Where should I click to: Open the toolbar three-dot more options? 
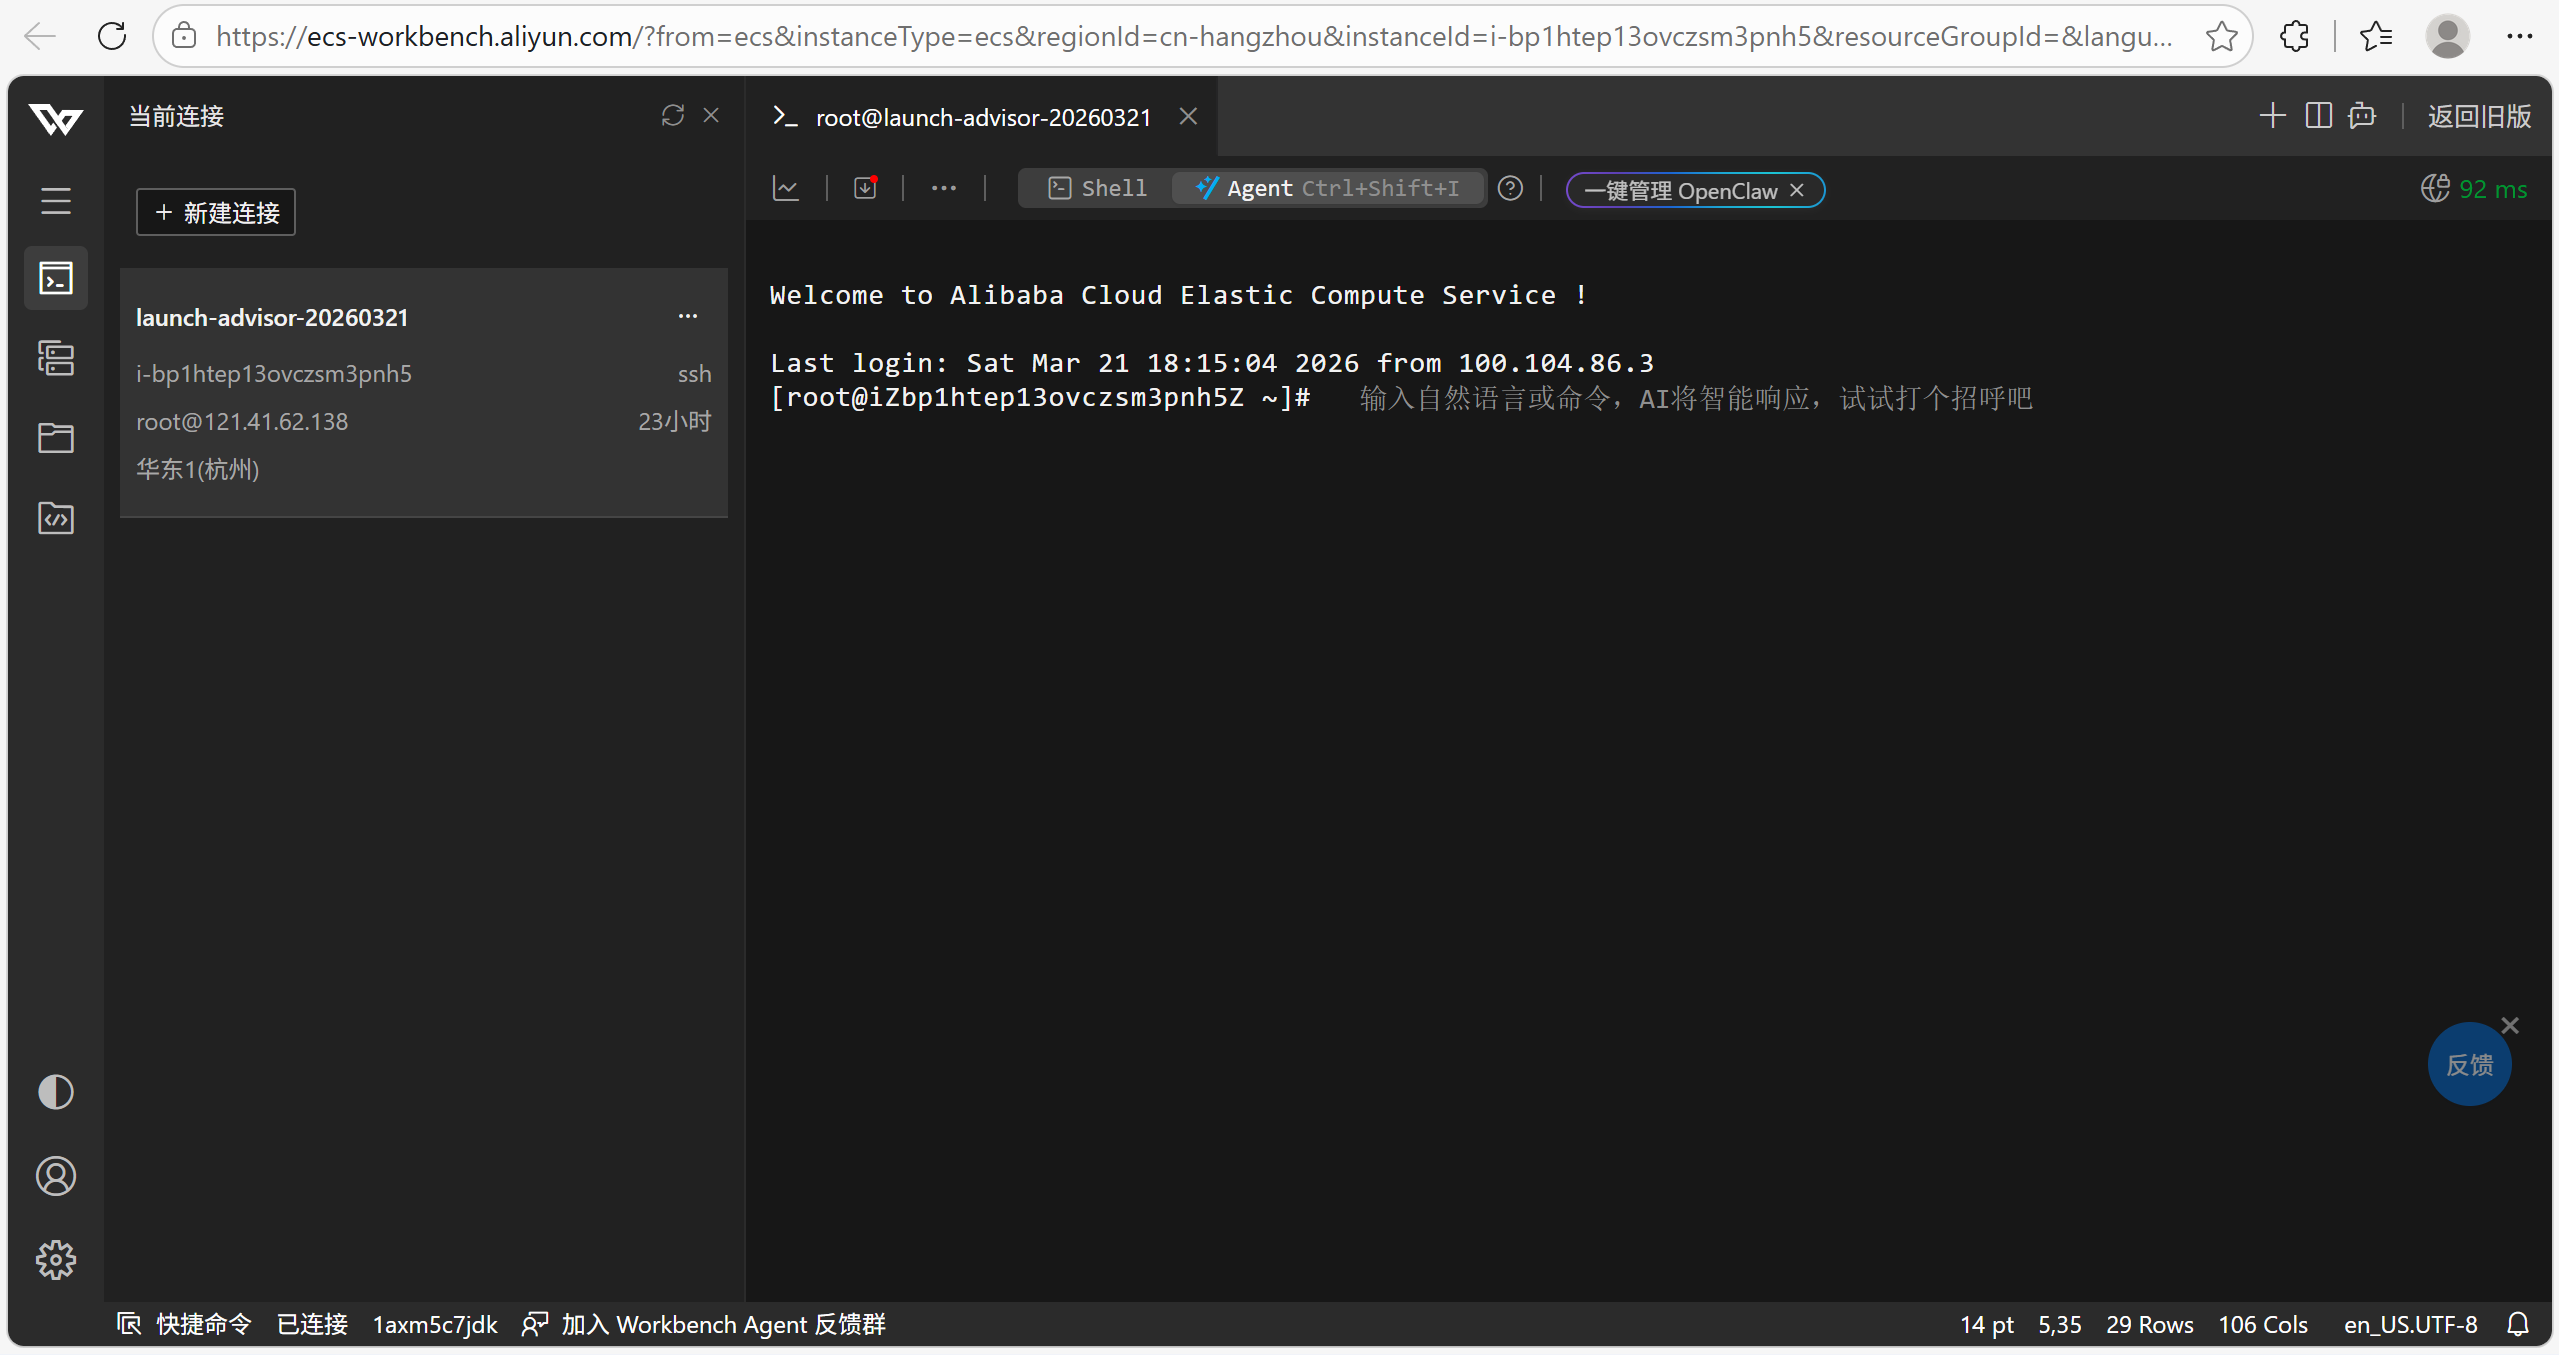point(943,188)
